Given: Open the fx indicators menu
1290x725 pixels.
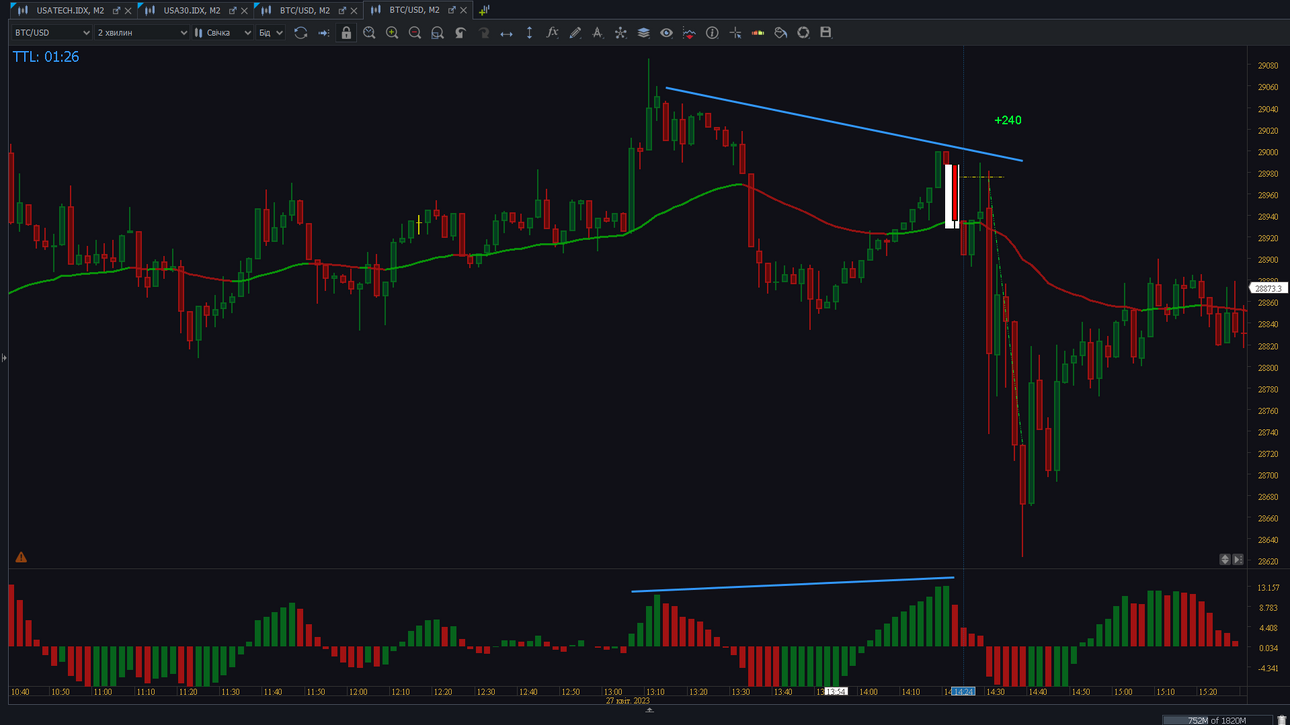Looking at the screenshot, I should pos(552,33).
